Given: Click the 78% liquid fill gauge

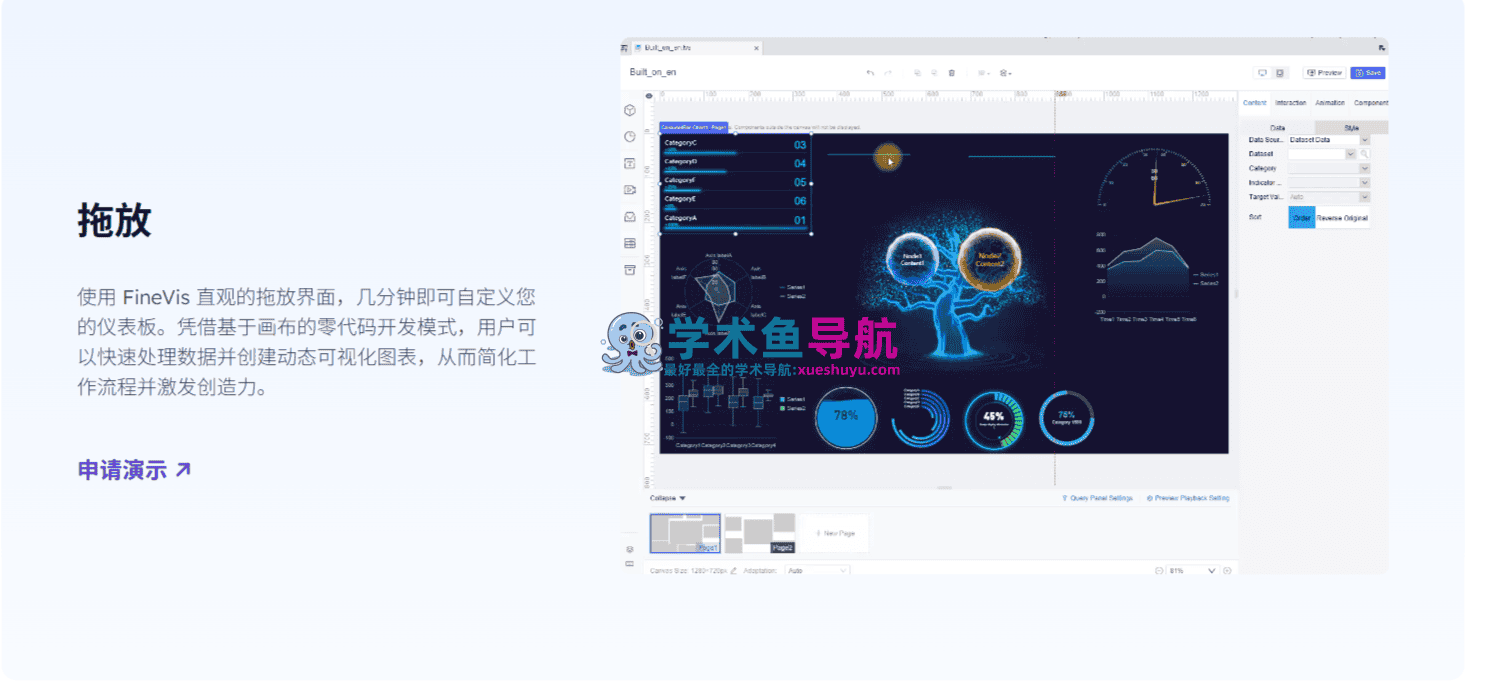Looking at the screenshot, I should (846, 417).
